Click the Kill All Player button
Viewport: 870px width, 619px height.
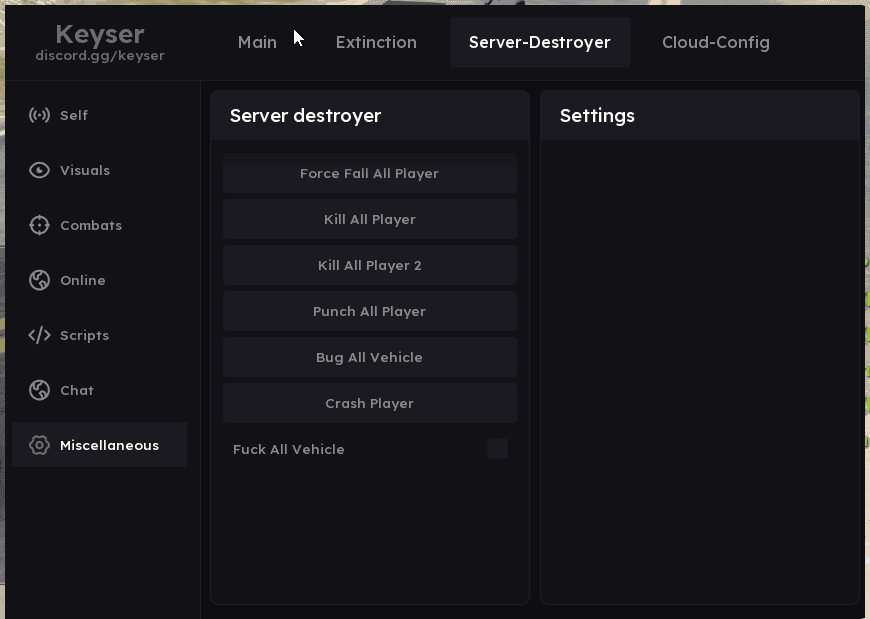pyautogui.click(x=369, y=219)
